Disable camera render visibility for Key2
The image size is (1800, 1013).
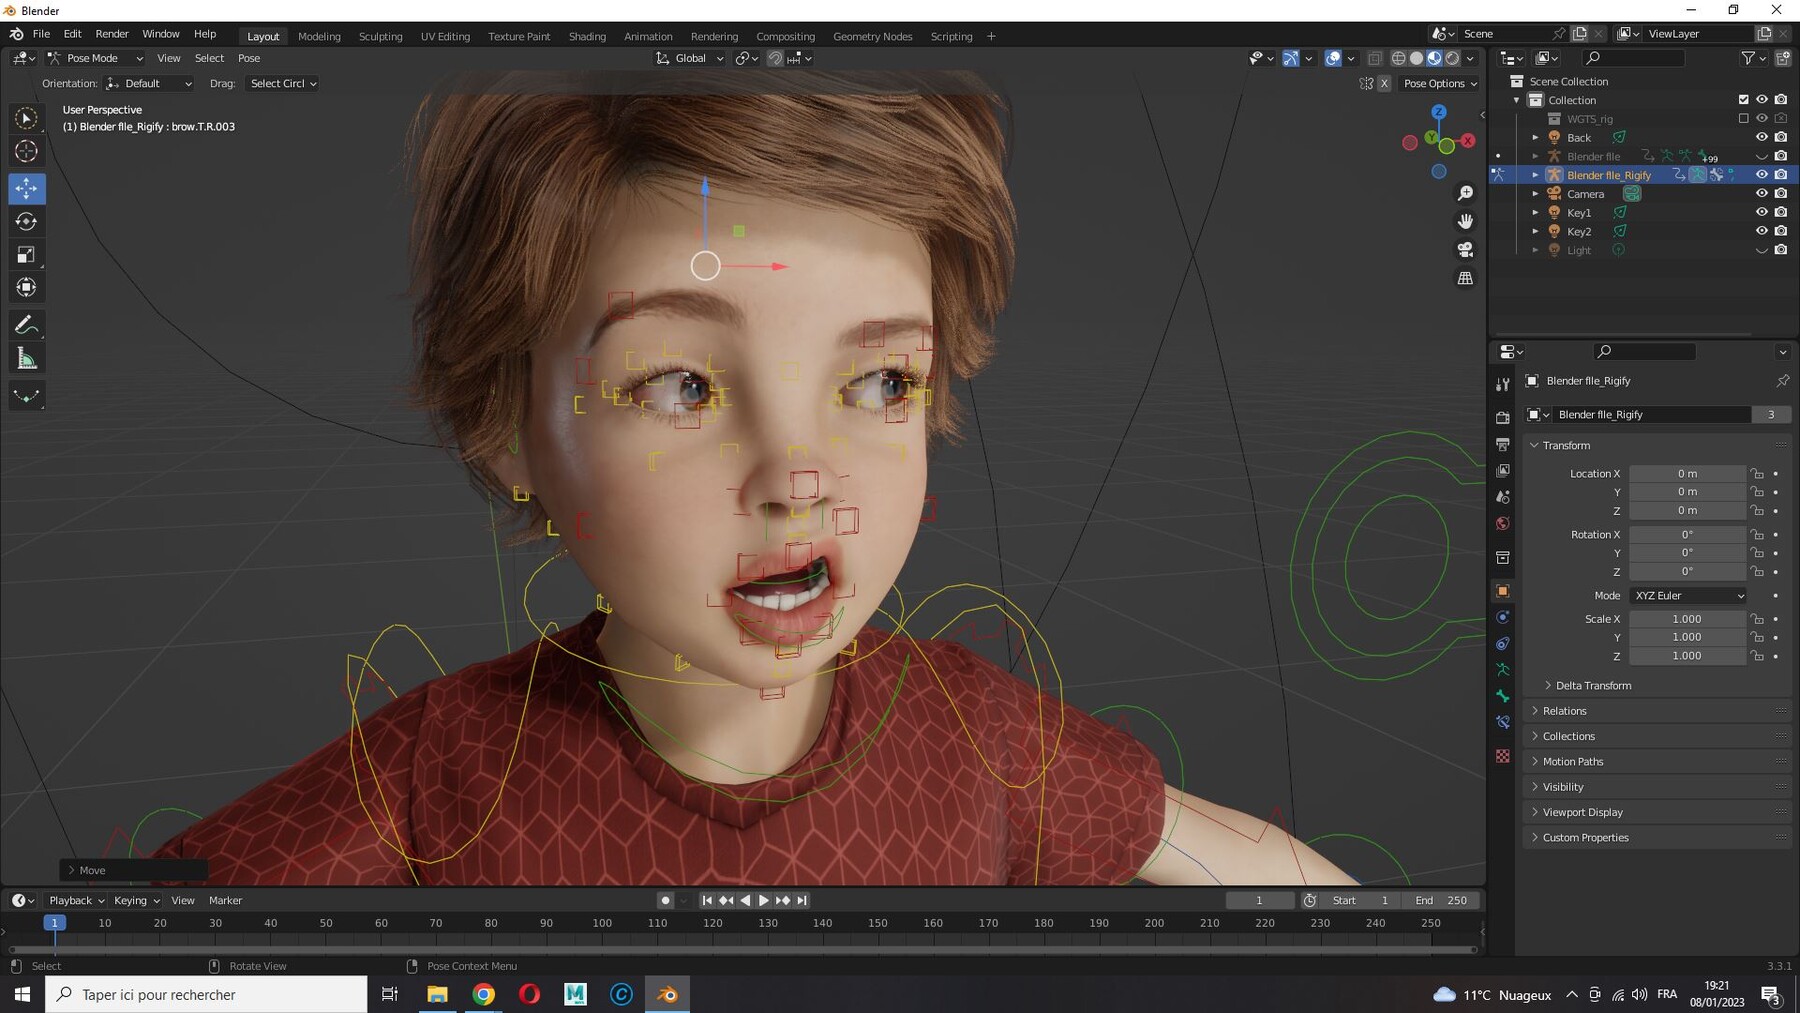(x=1781, y=230)
